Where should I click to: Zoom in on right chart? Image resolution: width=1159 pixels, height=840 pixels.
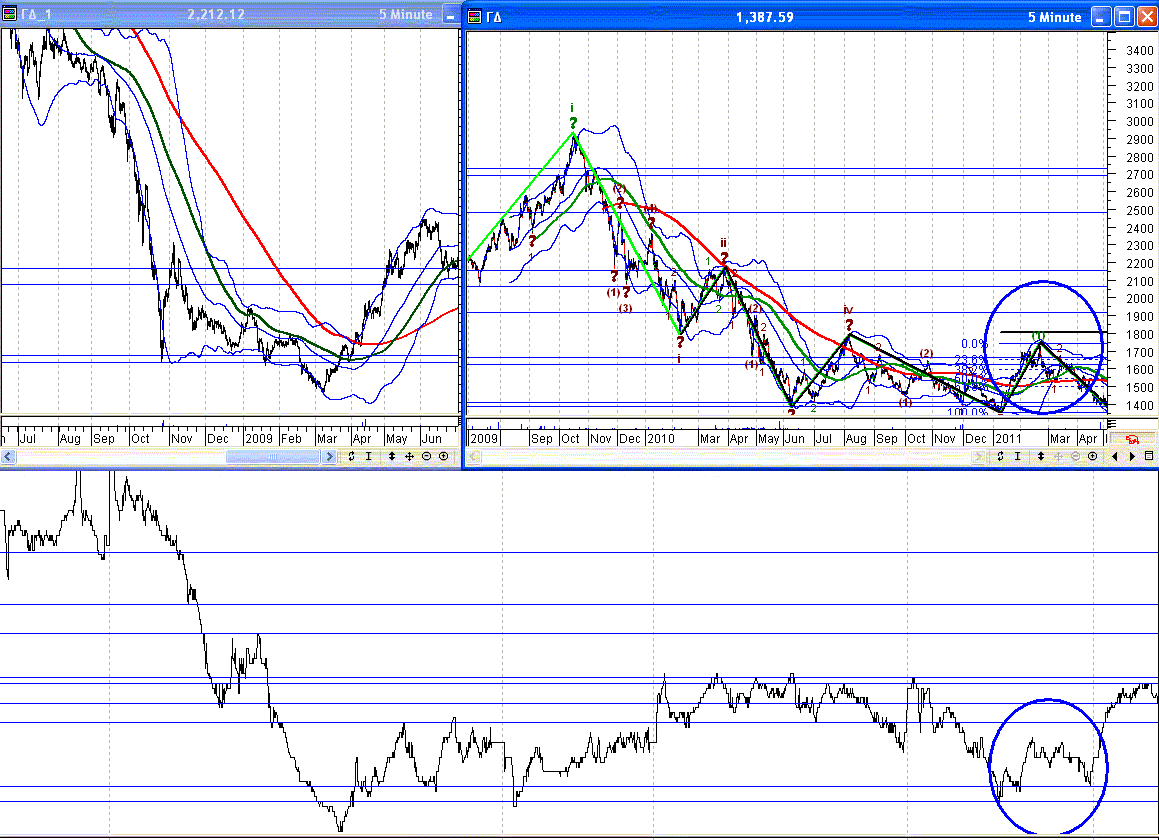(1092, 456)
